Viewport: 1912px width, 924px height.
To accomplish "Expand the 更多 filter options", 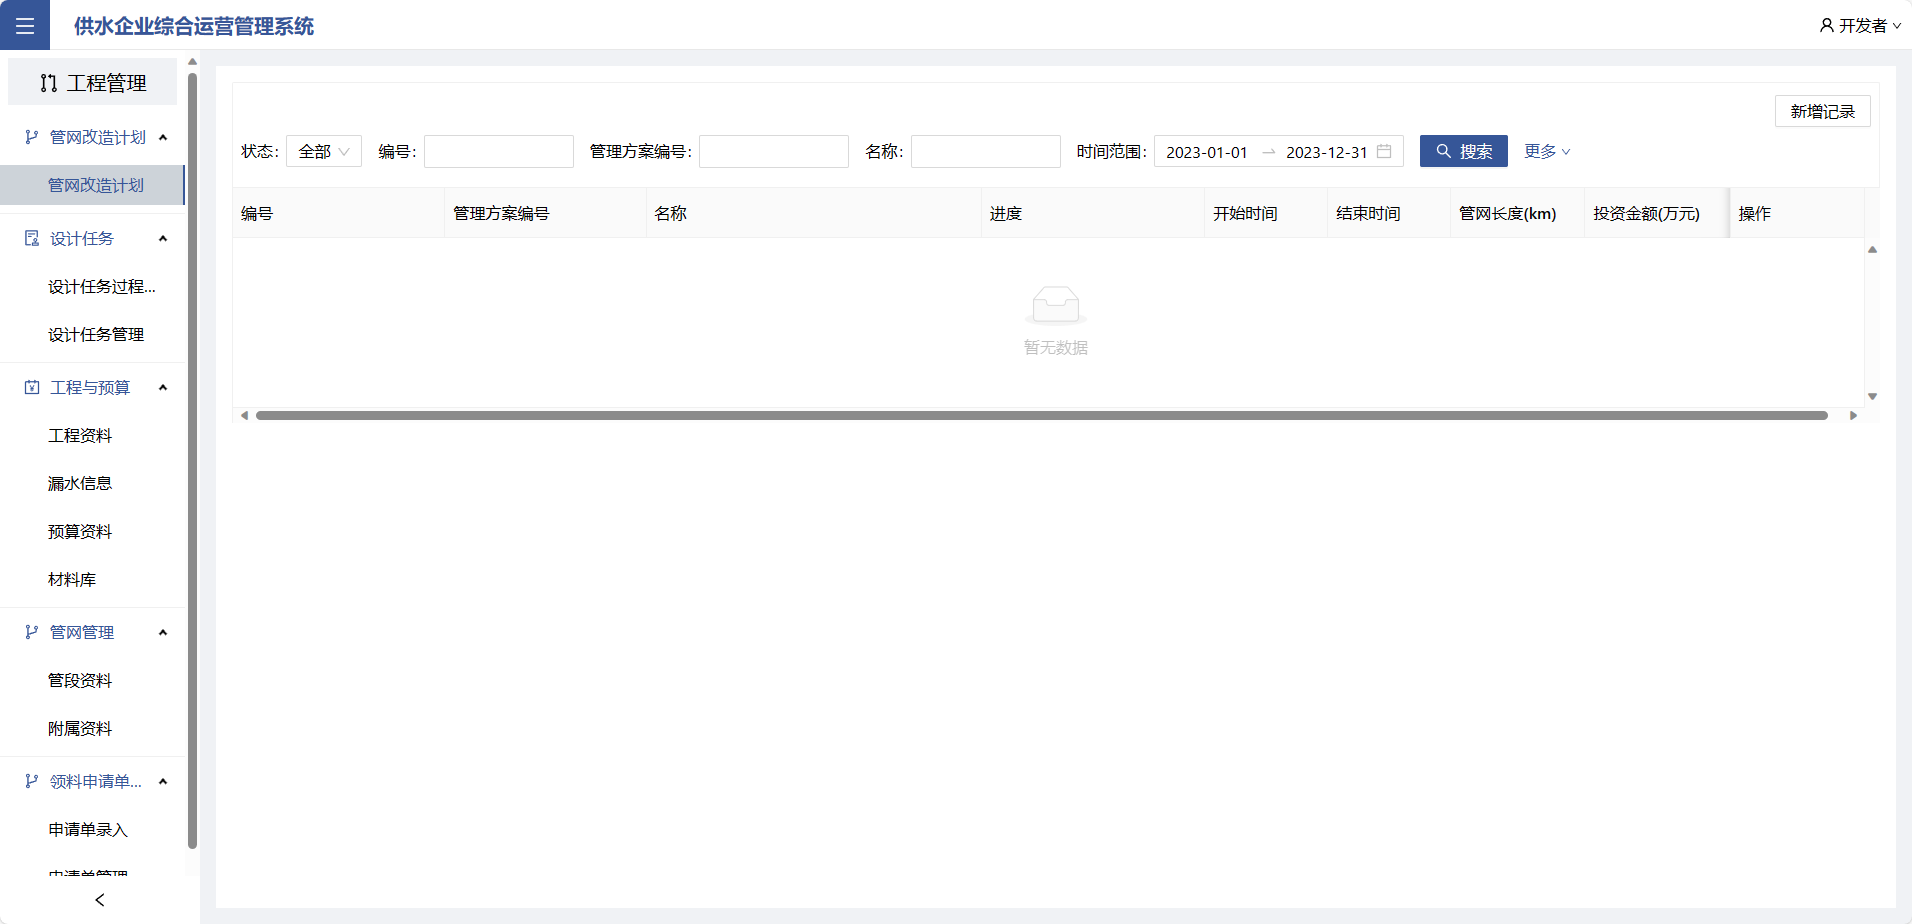I will pyautogui.click(x=1547, y=151).
